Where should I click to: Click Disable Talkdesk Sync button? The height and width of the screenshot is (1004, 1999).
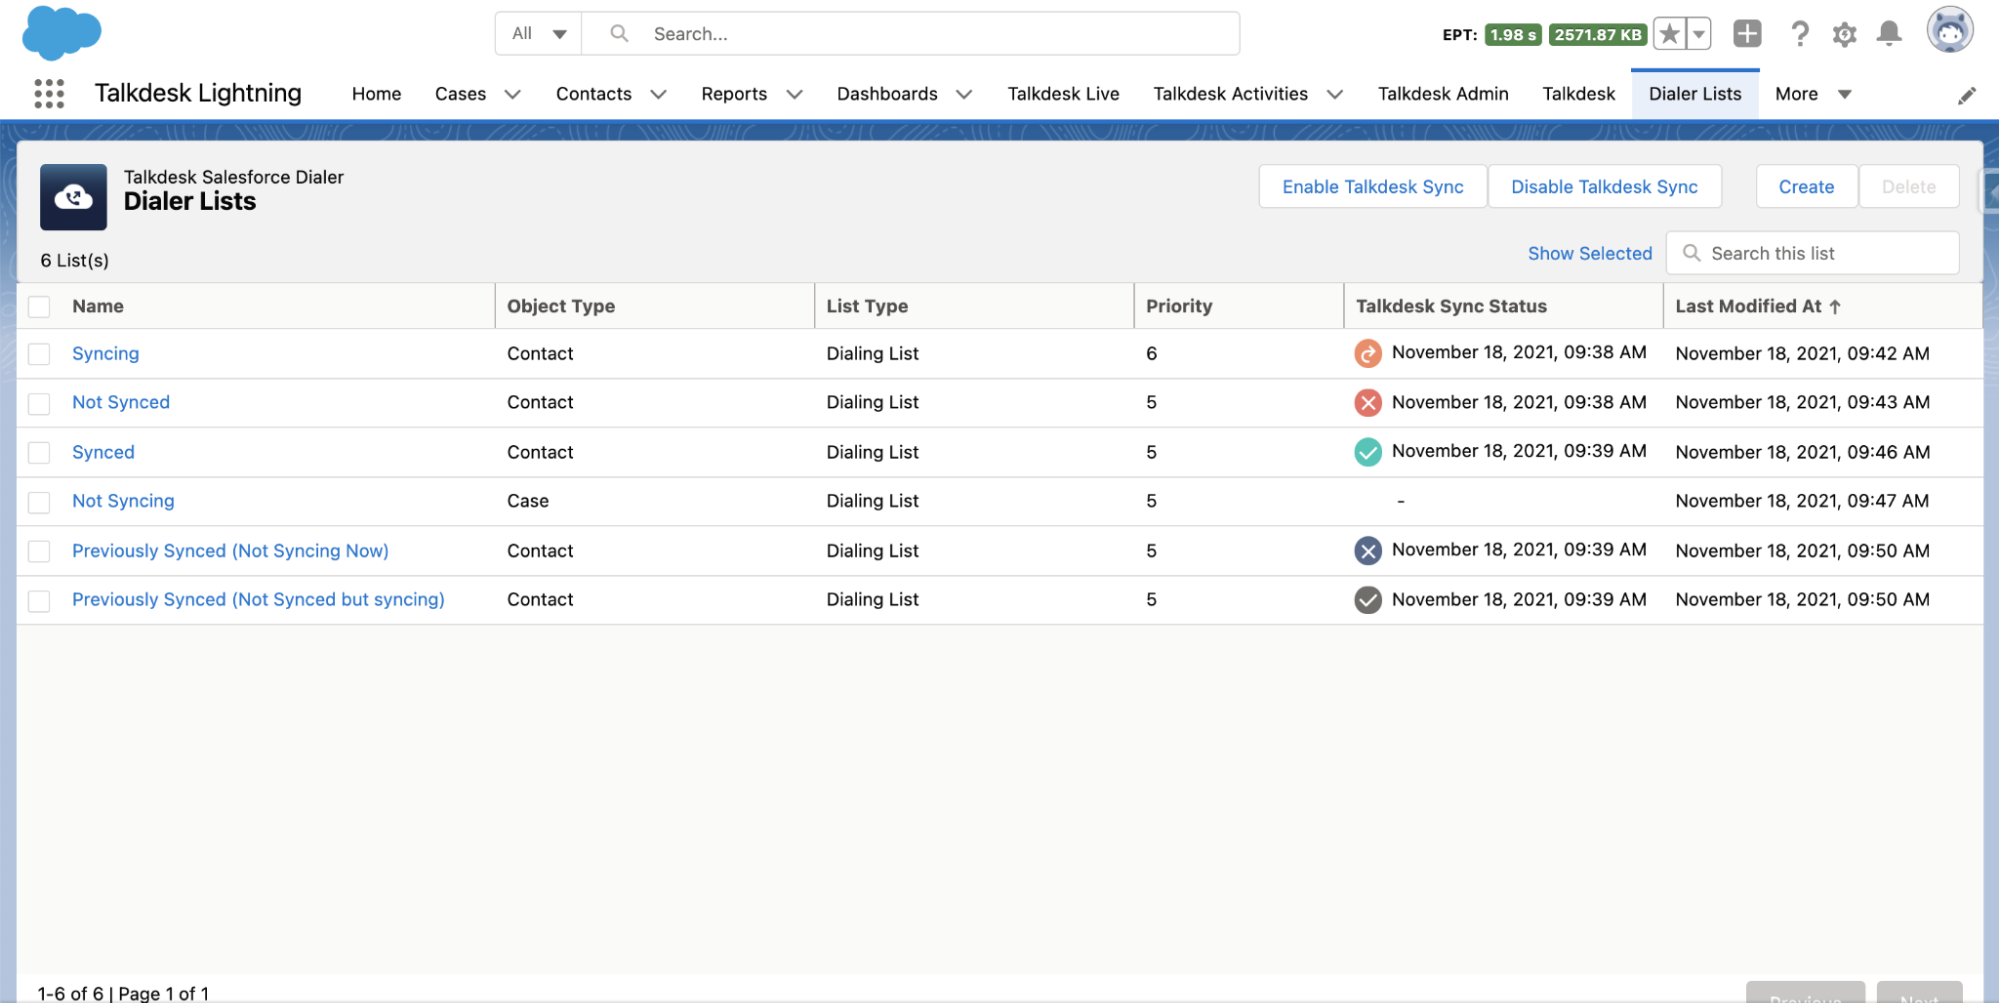tap(1604, 187)
